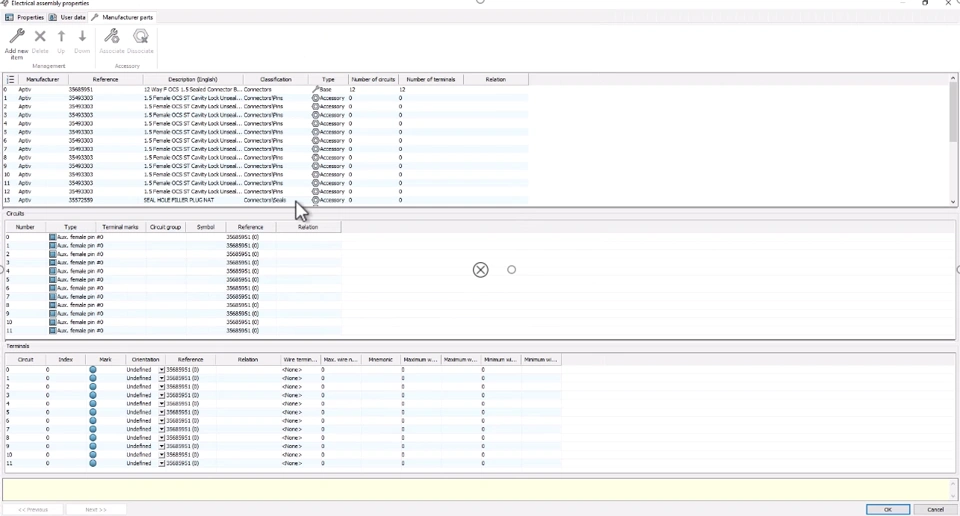
Task: Move item Up with the arrow icon
Action: click(x=61, y=37)
